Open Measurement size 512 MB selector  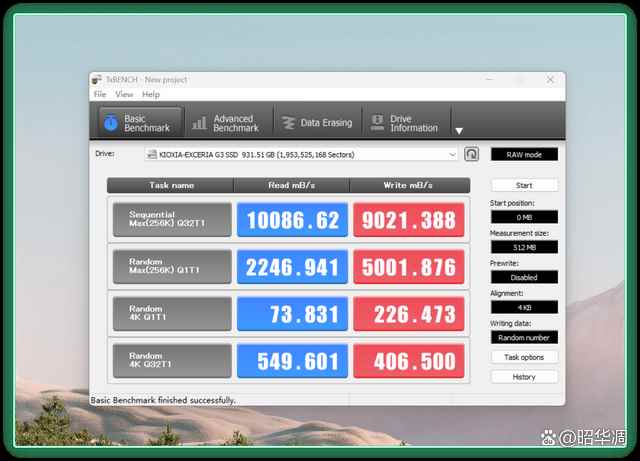524,247
